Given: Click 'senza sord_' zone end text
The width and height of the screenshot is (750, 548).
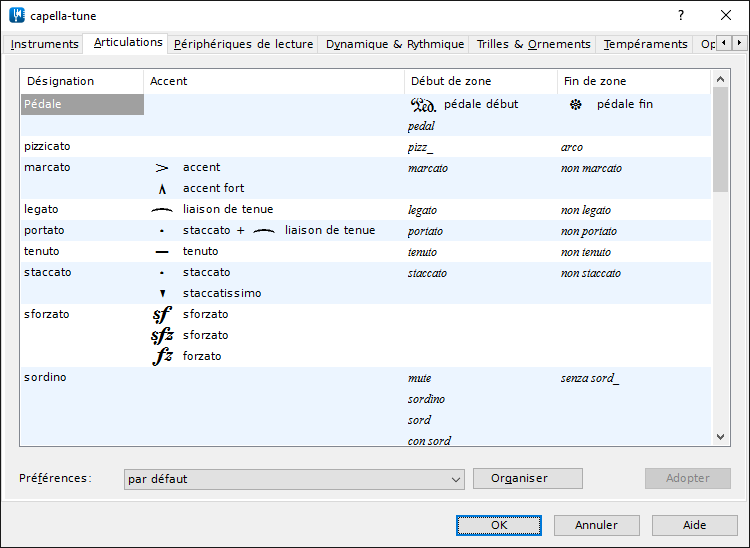Looking at the screenshot, I should (x=590, y=378).
